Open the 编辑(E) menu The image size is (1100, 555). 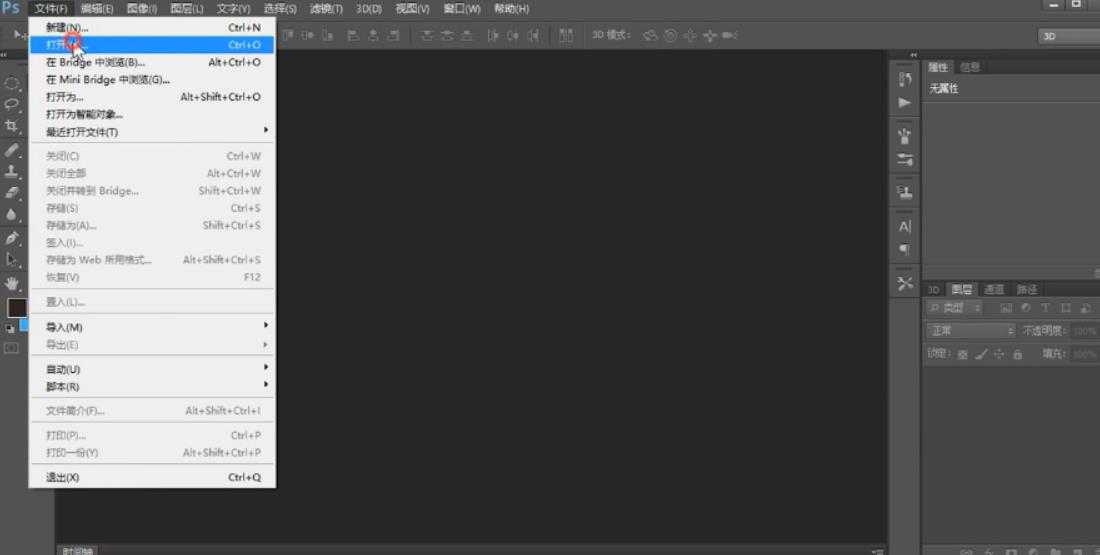pos(96,9)
